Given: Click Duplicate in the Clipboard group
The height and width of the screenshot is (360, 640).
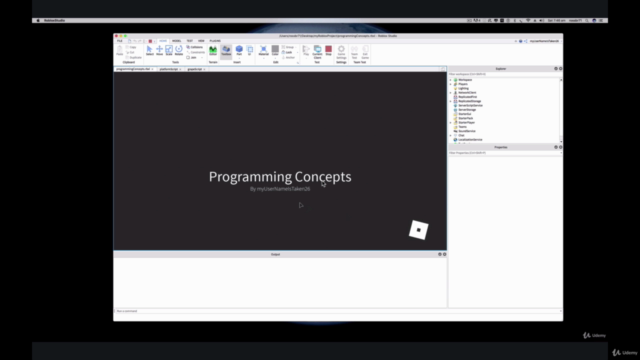Looking at the screenshot, I should coord(133,58).
